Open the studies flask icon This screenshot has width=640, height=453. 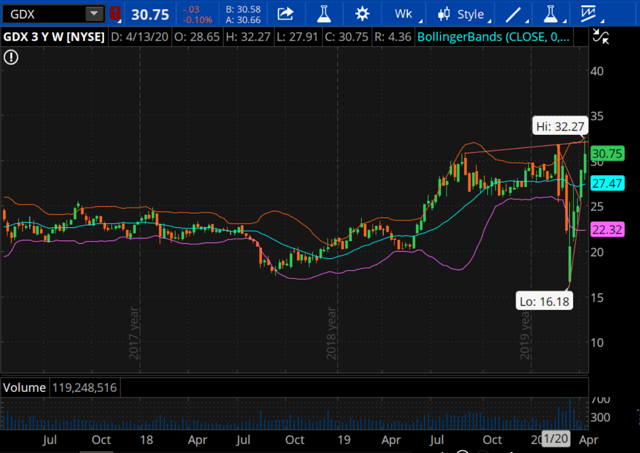tap(324, 14)
